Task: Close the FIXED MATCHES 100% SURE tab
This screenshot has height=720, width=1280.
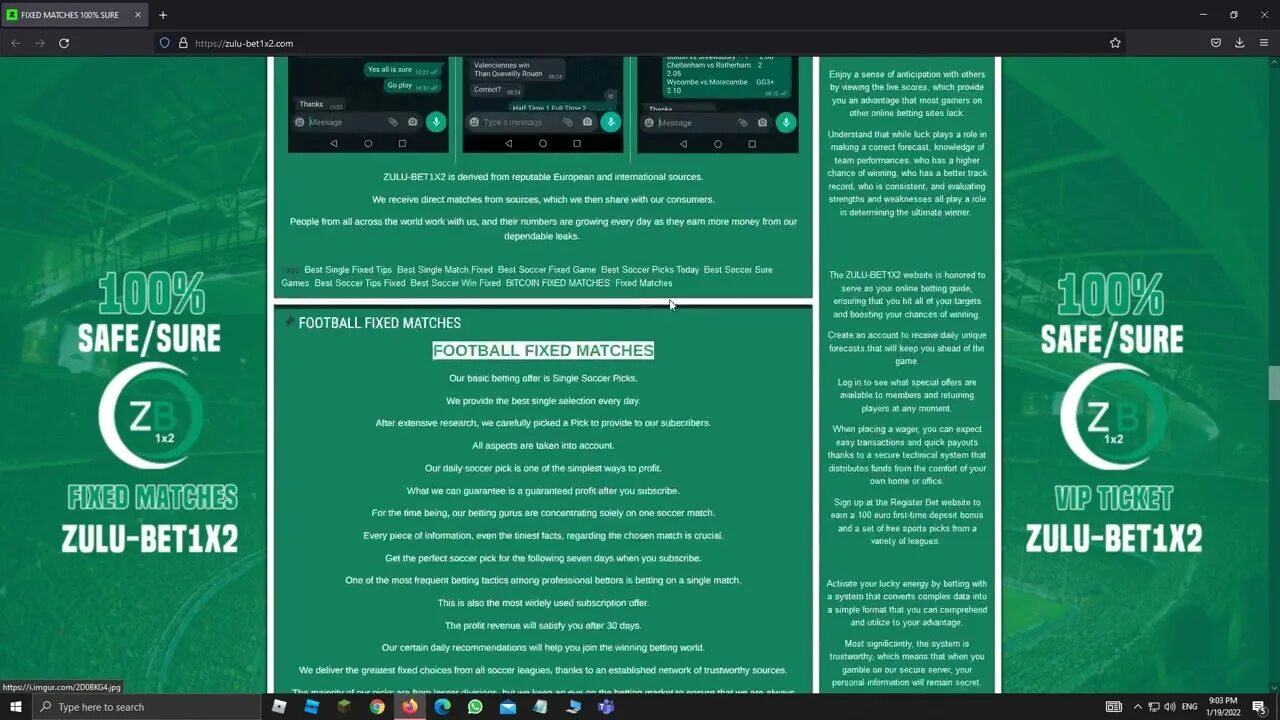Action: click(x=138, y=15)
